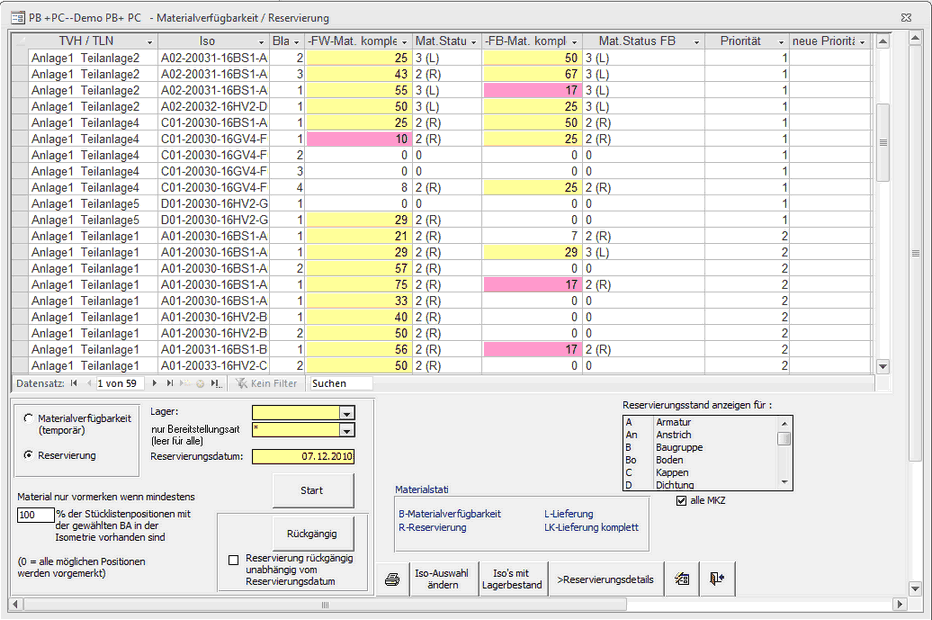Open the Iso column filter arrow

click(x=262, y=42)
